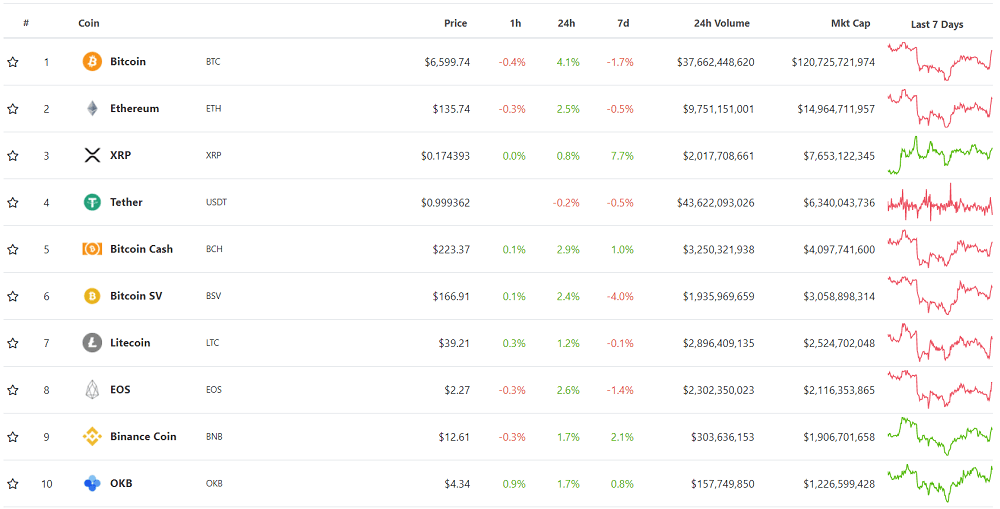The height and width of the screenshot is (509, 1000).
Task: Favorite Bitcoin with its star
Action: (x=13, y=62)
